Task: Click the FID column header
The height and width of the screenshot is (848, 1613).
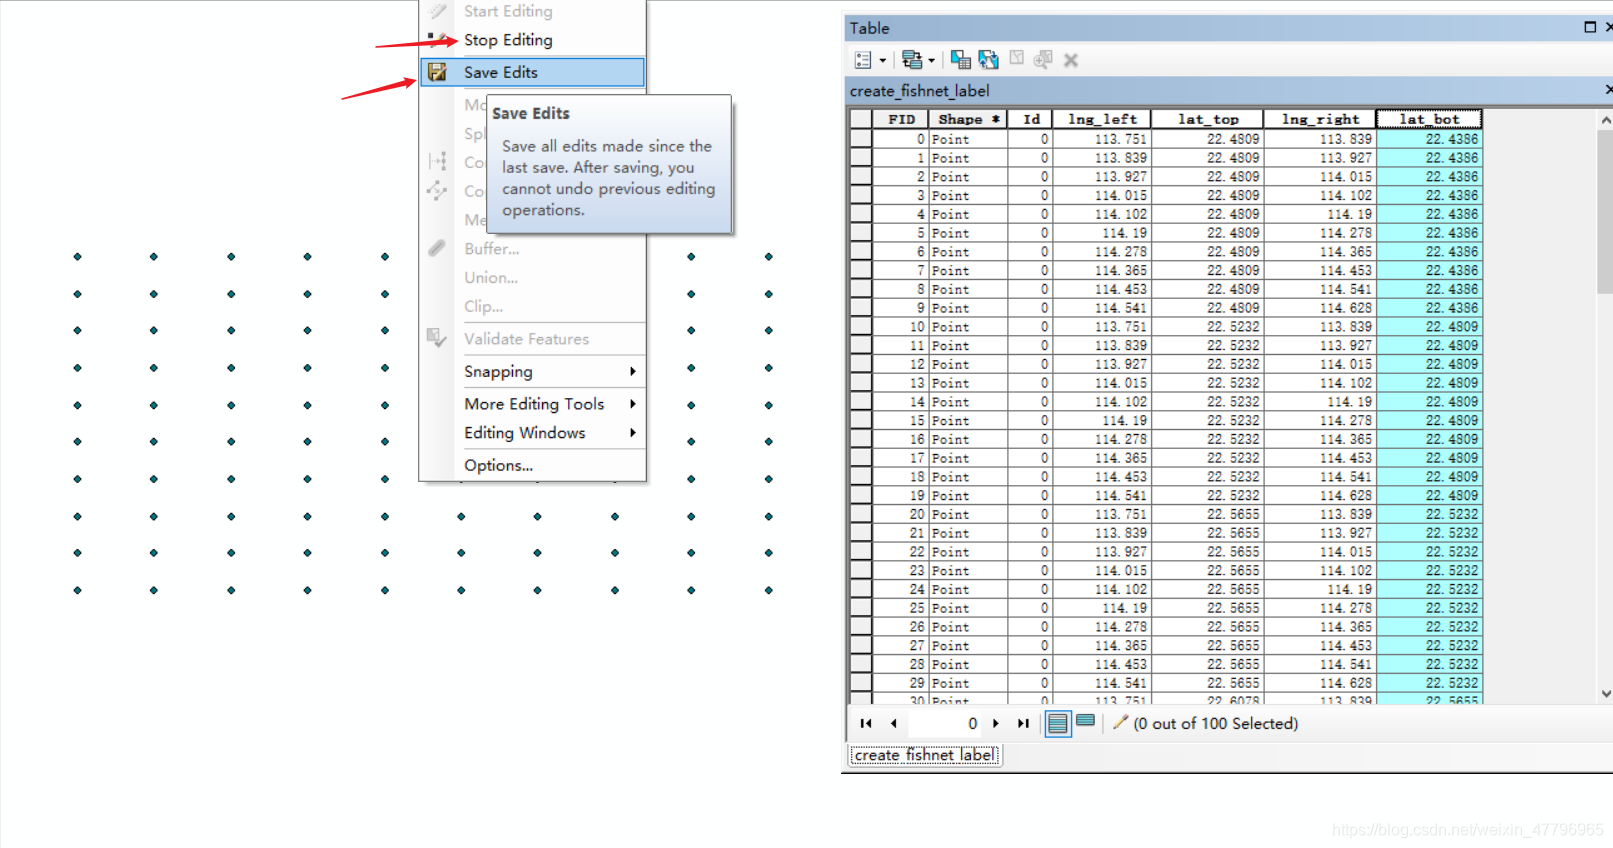Action: point(901,119)
